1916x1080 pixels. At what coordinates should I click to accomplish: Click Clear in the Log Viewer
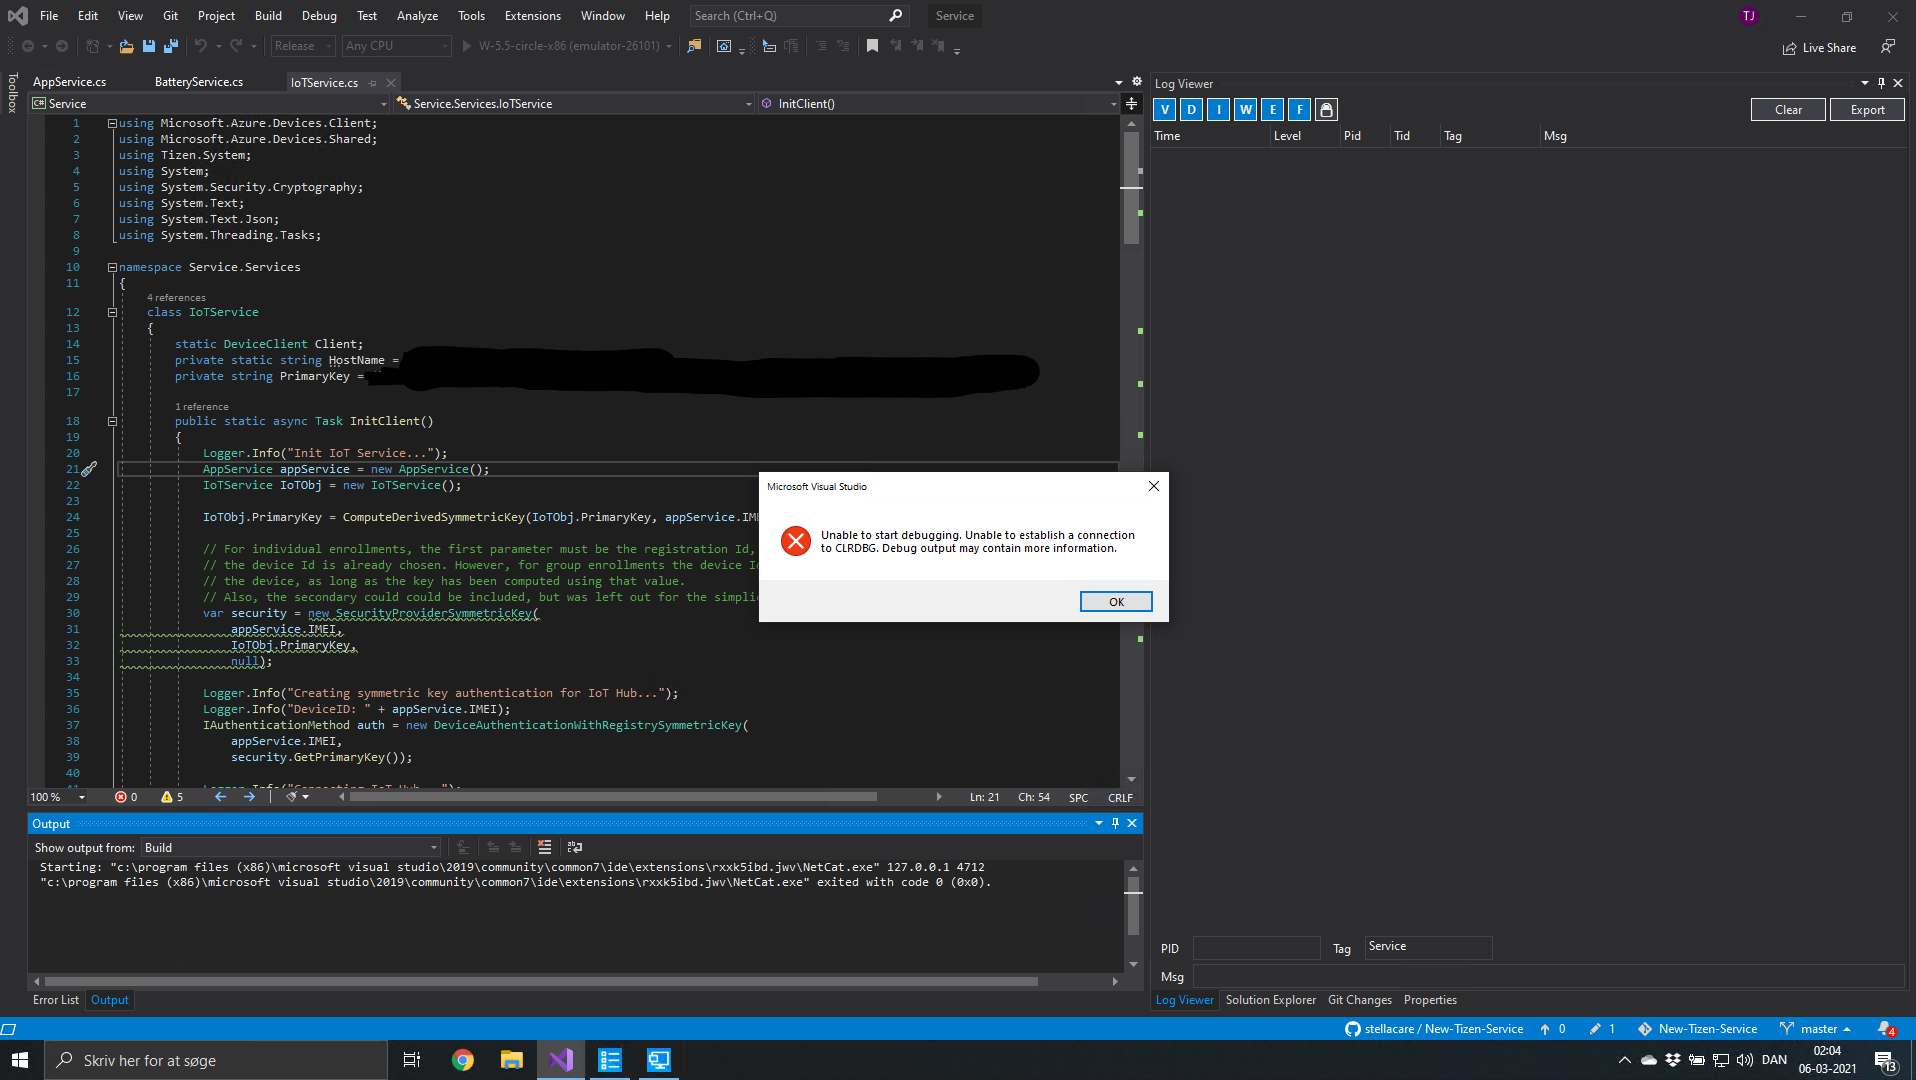point(1788,109)
